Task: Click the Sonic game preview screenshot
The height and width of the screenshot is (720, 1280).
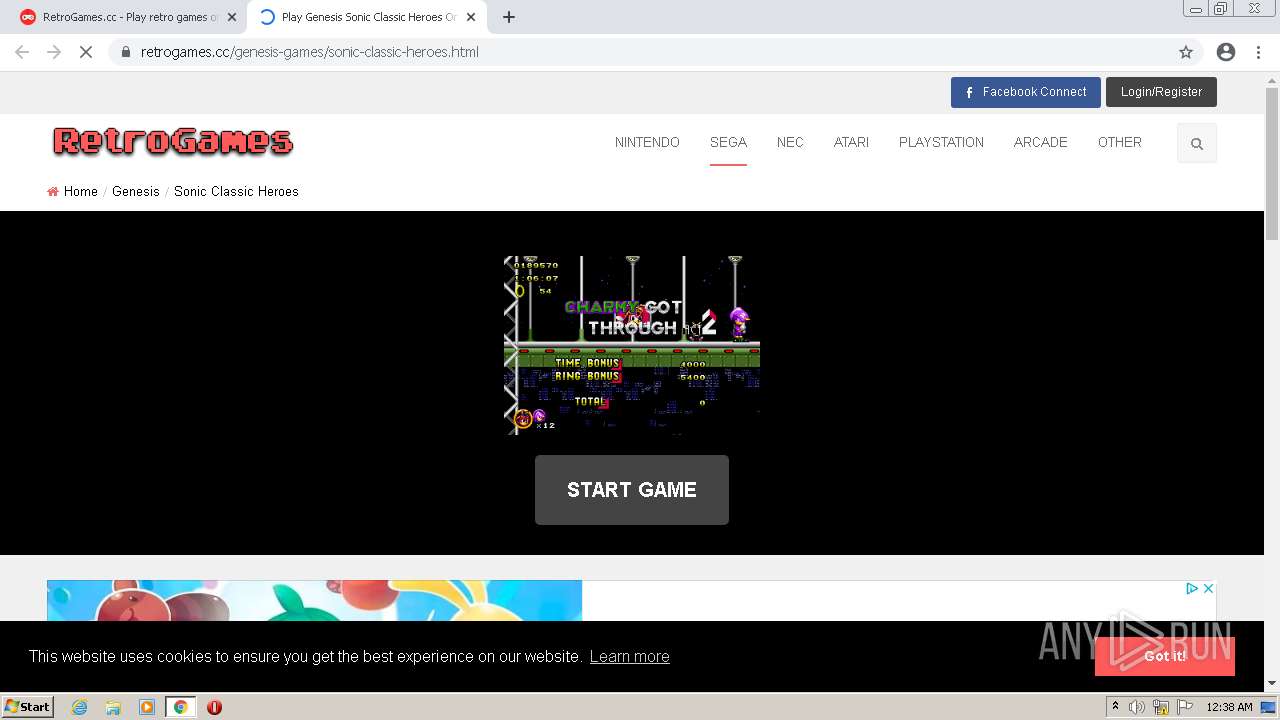Action: point(632,345)
